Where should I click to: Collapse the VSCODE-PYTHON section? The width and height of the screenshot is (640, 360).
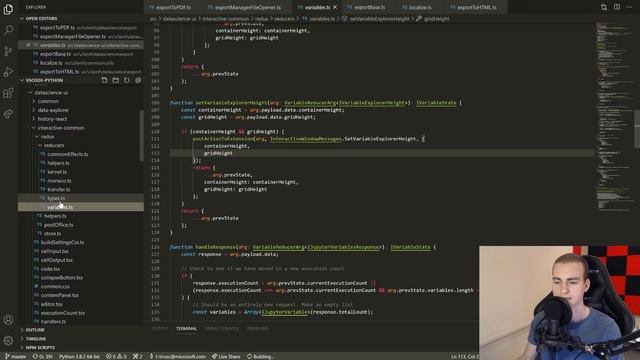(x=44, y=80)
